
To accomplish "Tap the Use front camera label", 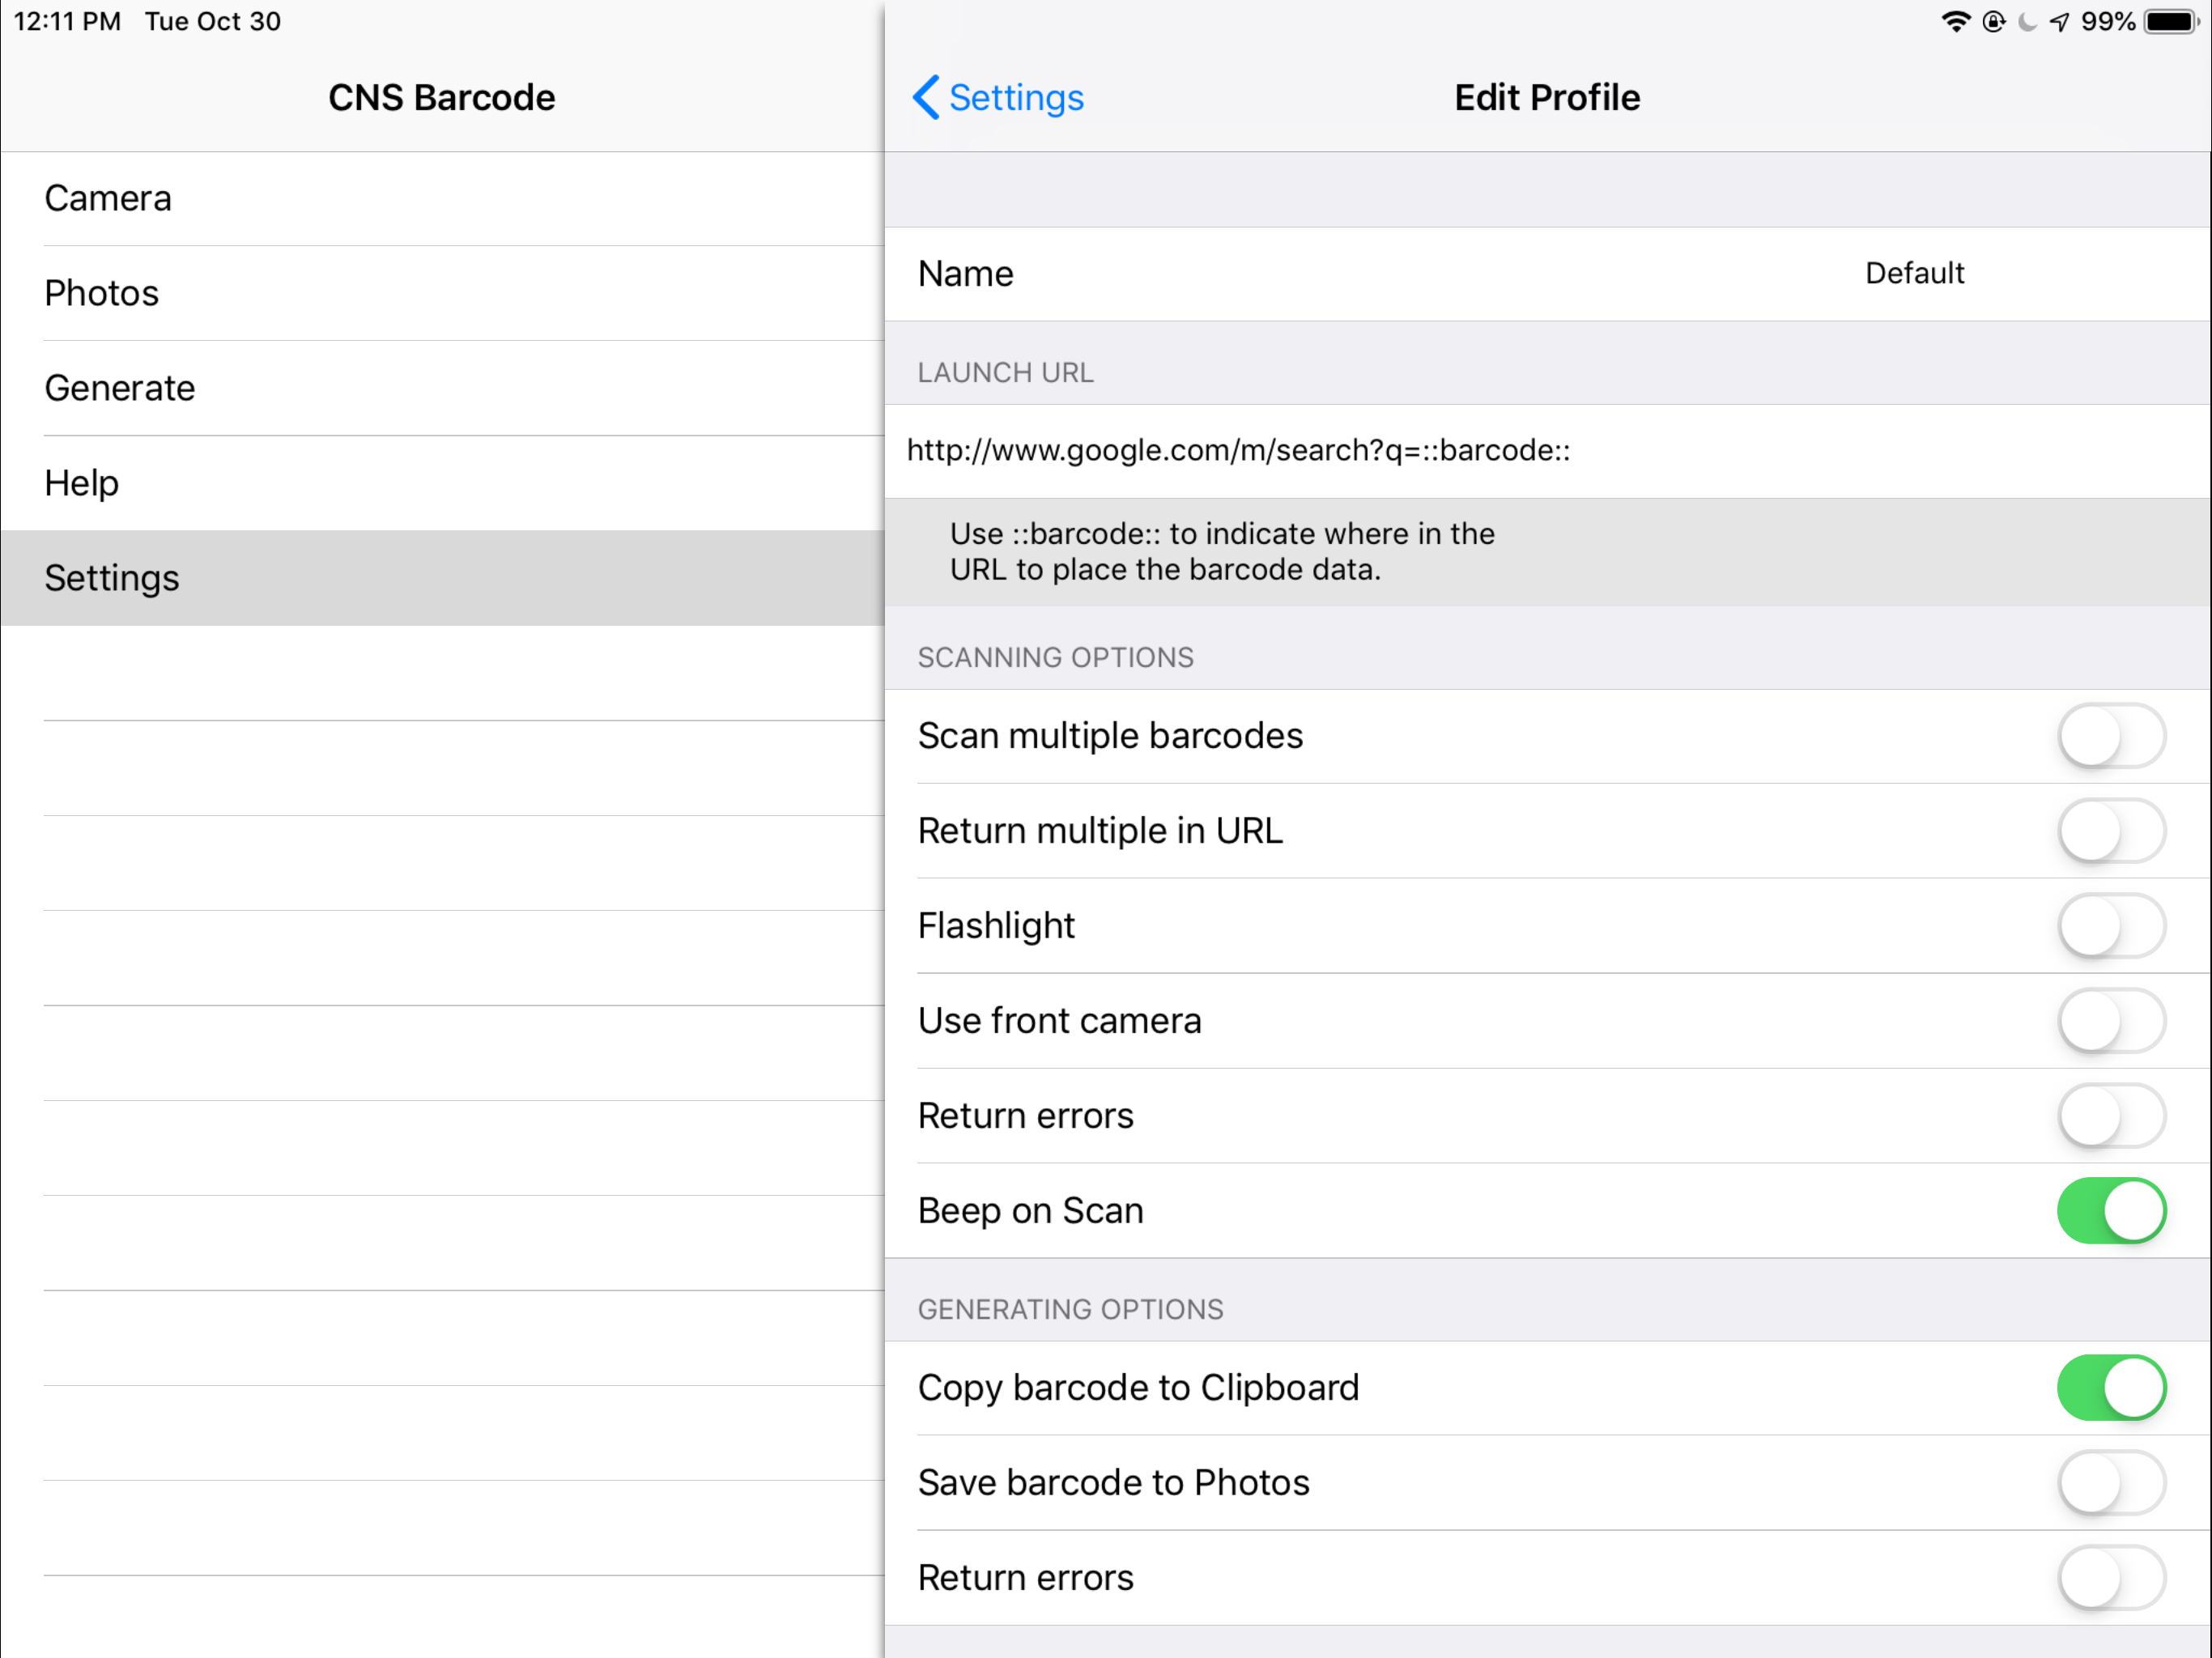I will [1060, 1021].
